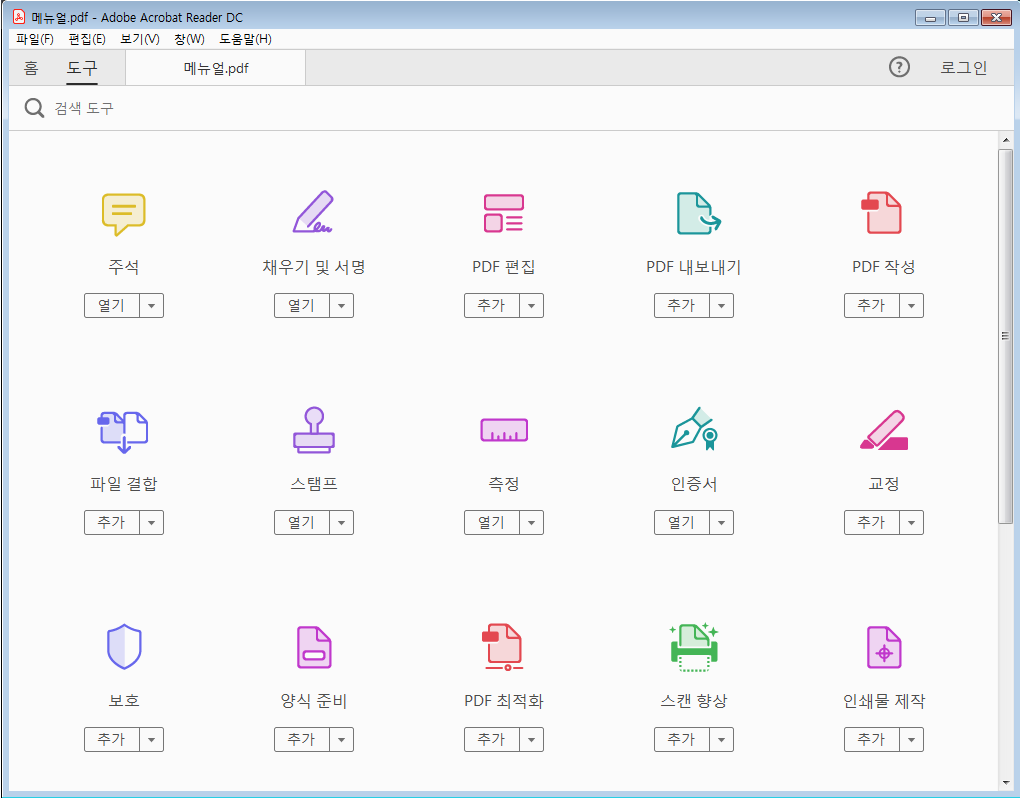This screenshot has height=798, width=1020.
Task: Choose the PDF 작성 create icon
Action: pos(881,212)
